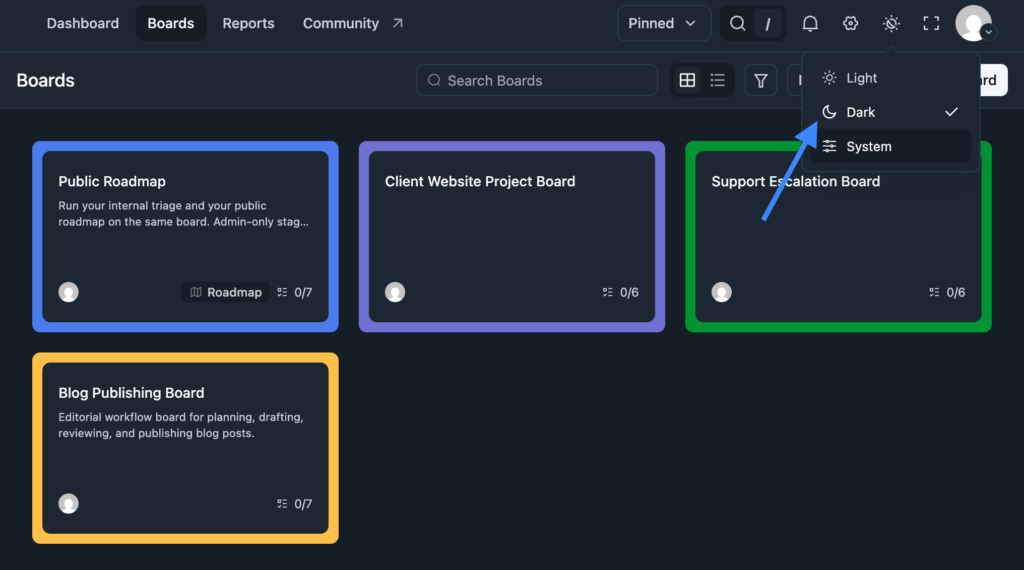This screenshot has height=570, width=1024.
Task: Click Support Escalation board owner avatar
Action: [722, 292]
